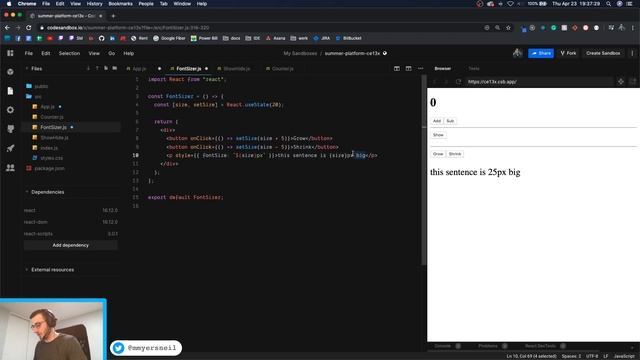The width and height of the screenshot is (640, 360).
Task: Click the Sub button in the preview
Action: tap(450, 121)
